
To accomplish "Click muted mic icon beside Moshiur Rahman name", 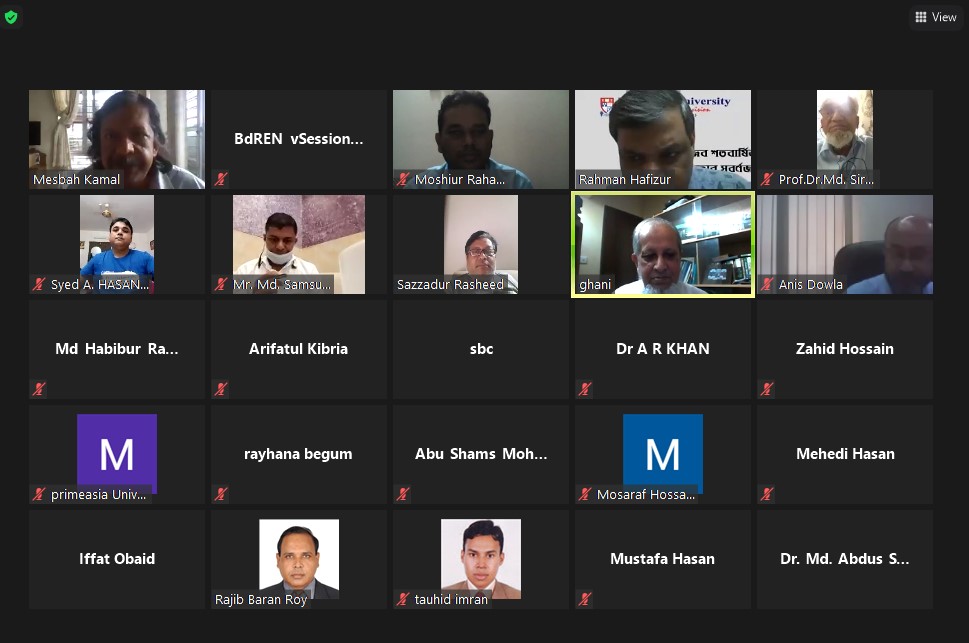I will [x=403, y=179].
